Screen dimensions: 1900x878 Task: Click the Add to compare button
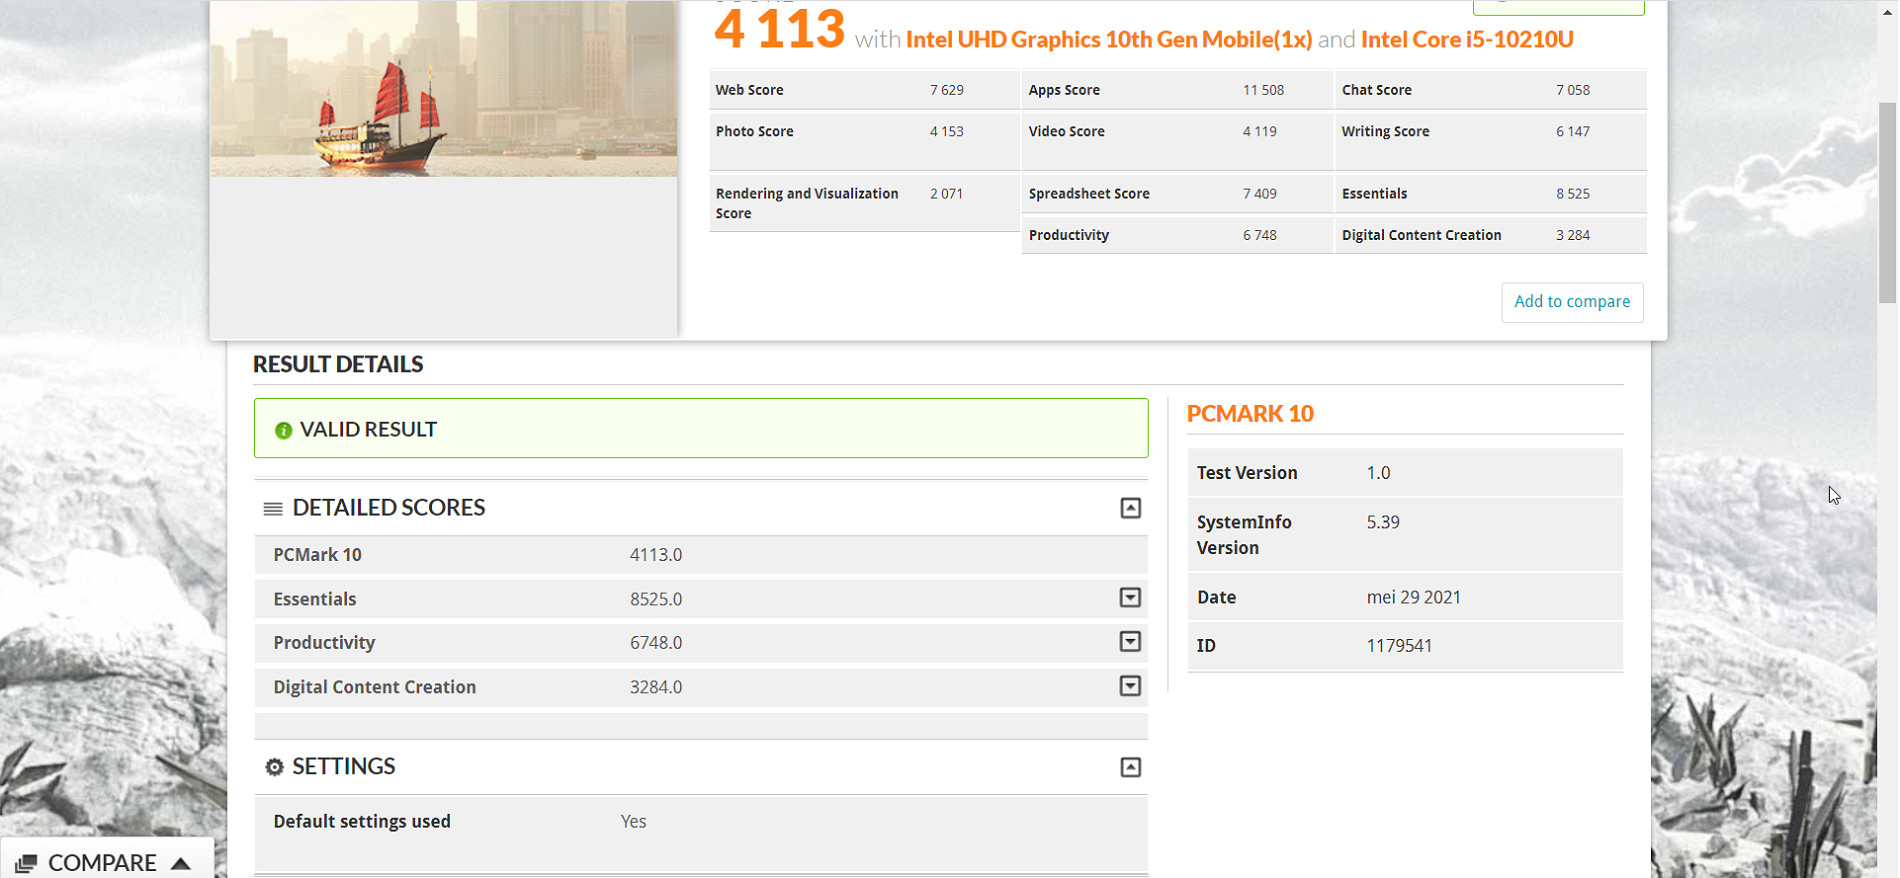click(1572, 302)
